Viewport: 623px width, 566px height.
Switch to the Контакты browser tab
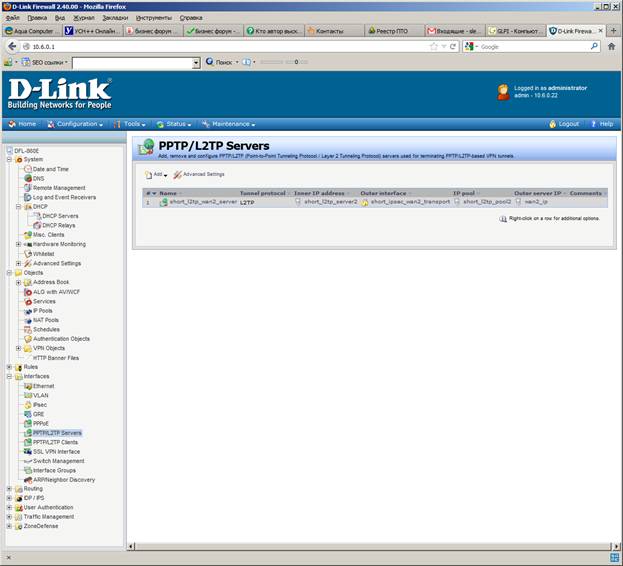(334, 31)
